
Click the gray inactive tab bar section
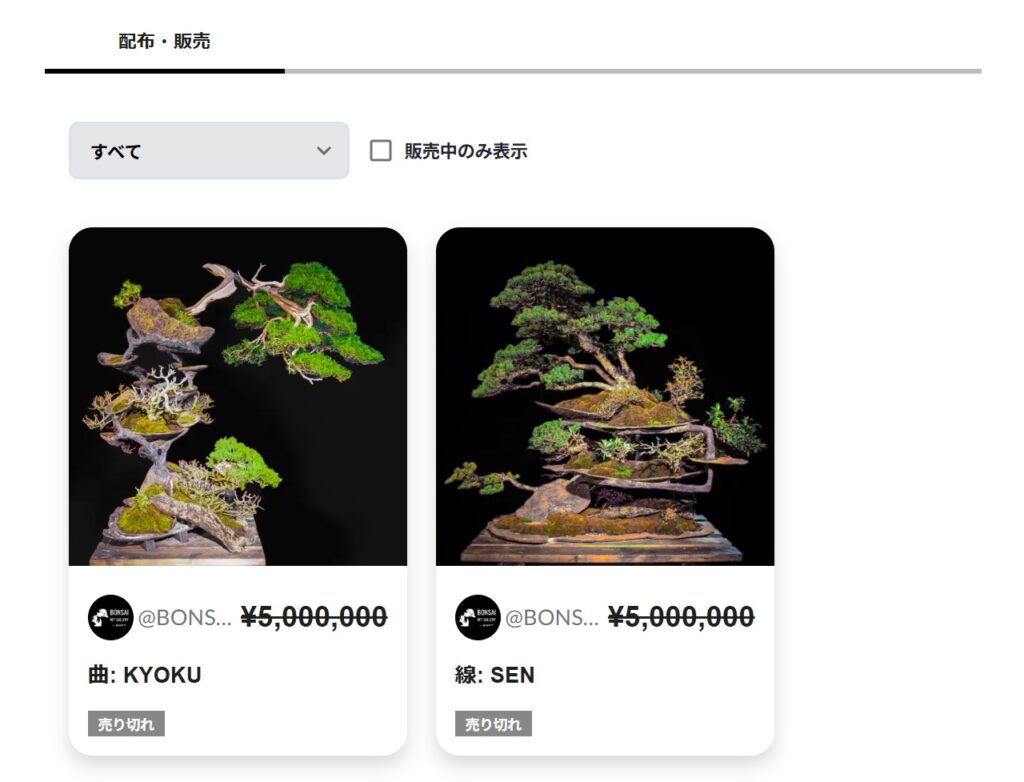(x=633, y=71)
